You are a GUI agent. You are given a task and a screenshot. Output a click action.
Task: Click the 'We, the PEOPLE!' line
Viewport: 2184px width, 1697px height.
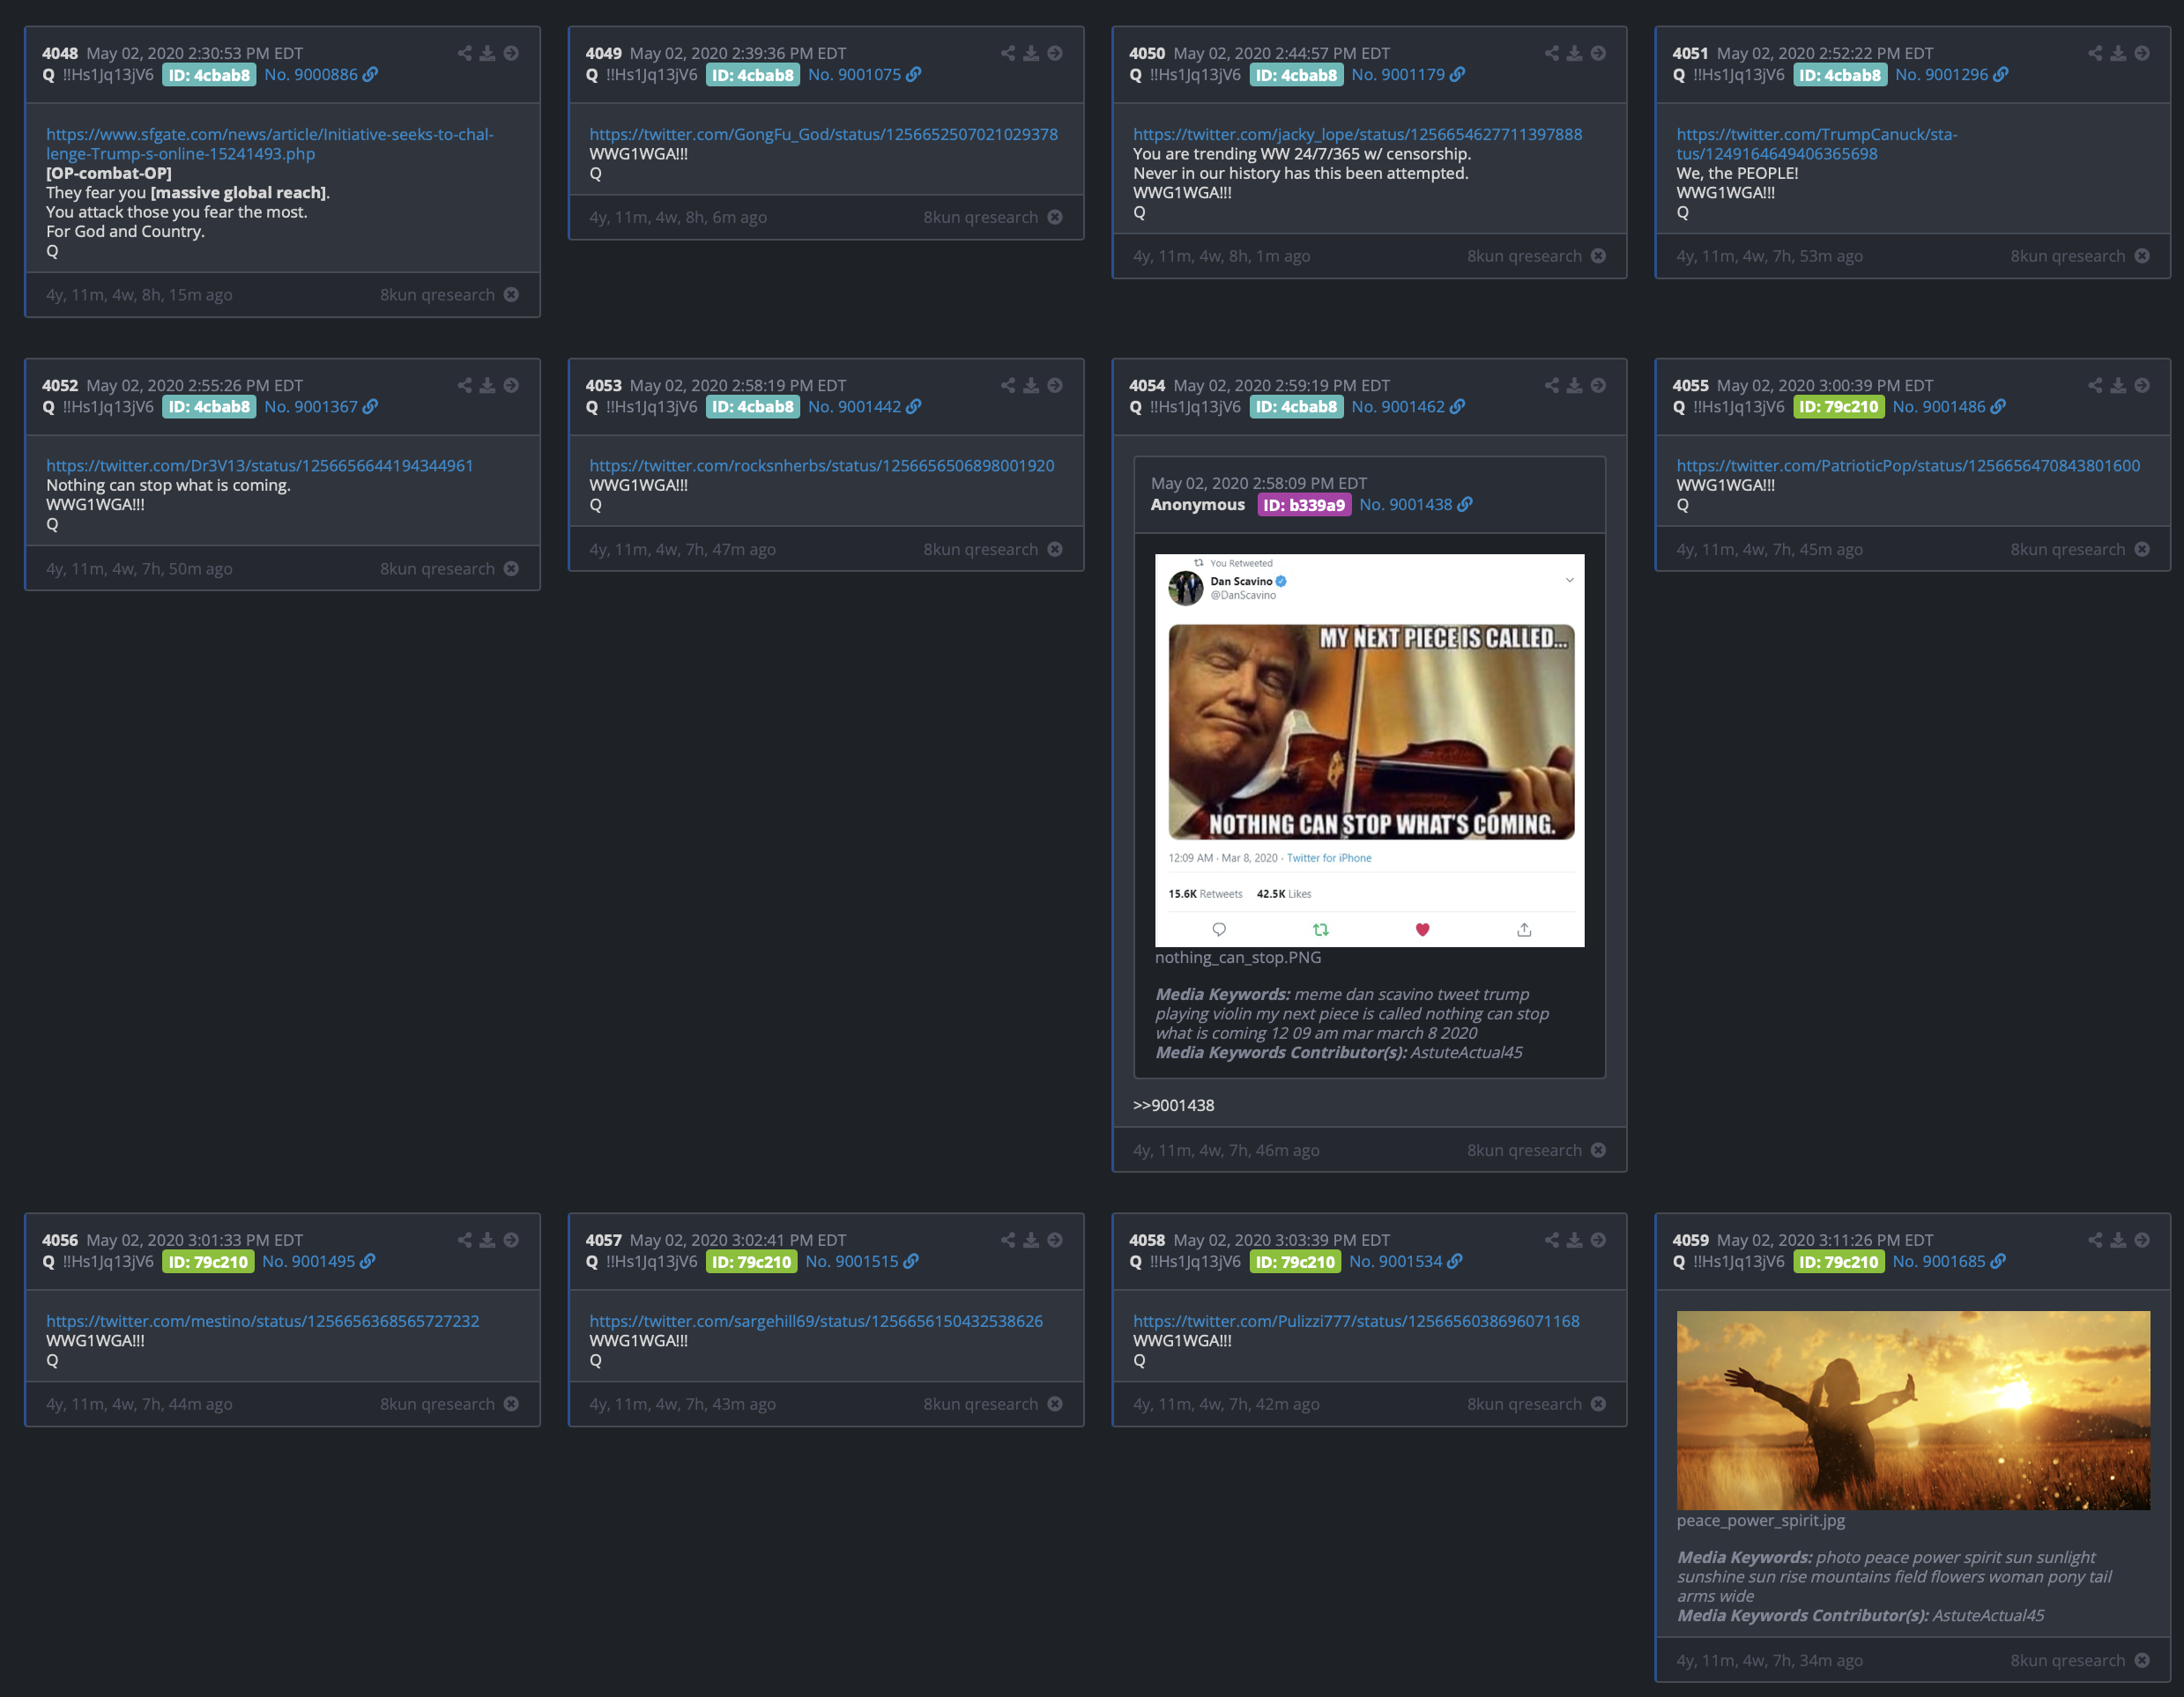(1737, 173)
